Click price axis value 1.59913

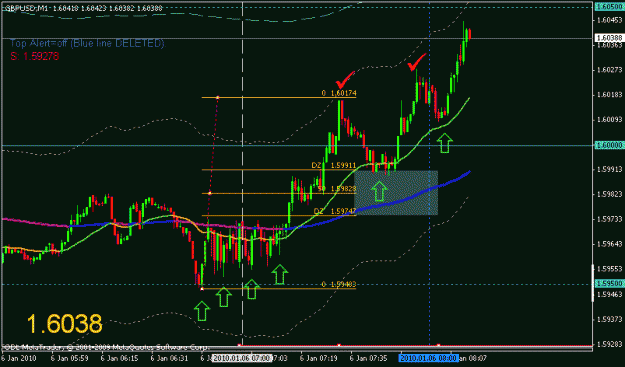click(x=610, y=169)
